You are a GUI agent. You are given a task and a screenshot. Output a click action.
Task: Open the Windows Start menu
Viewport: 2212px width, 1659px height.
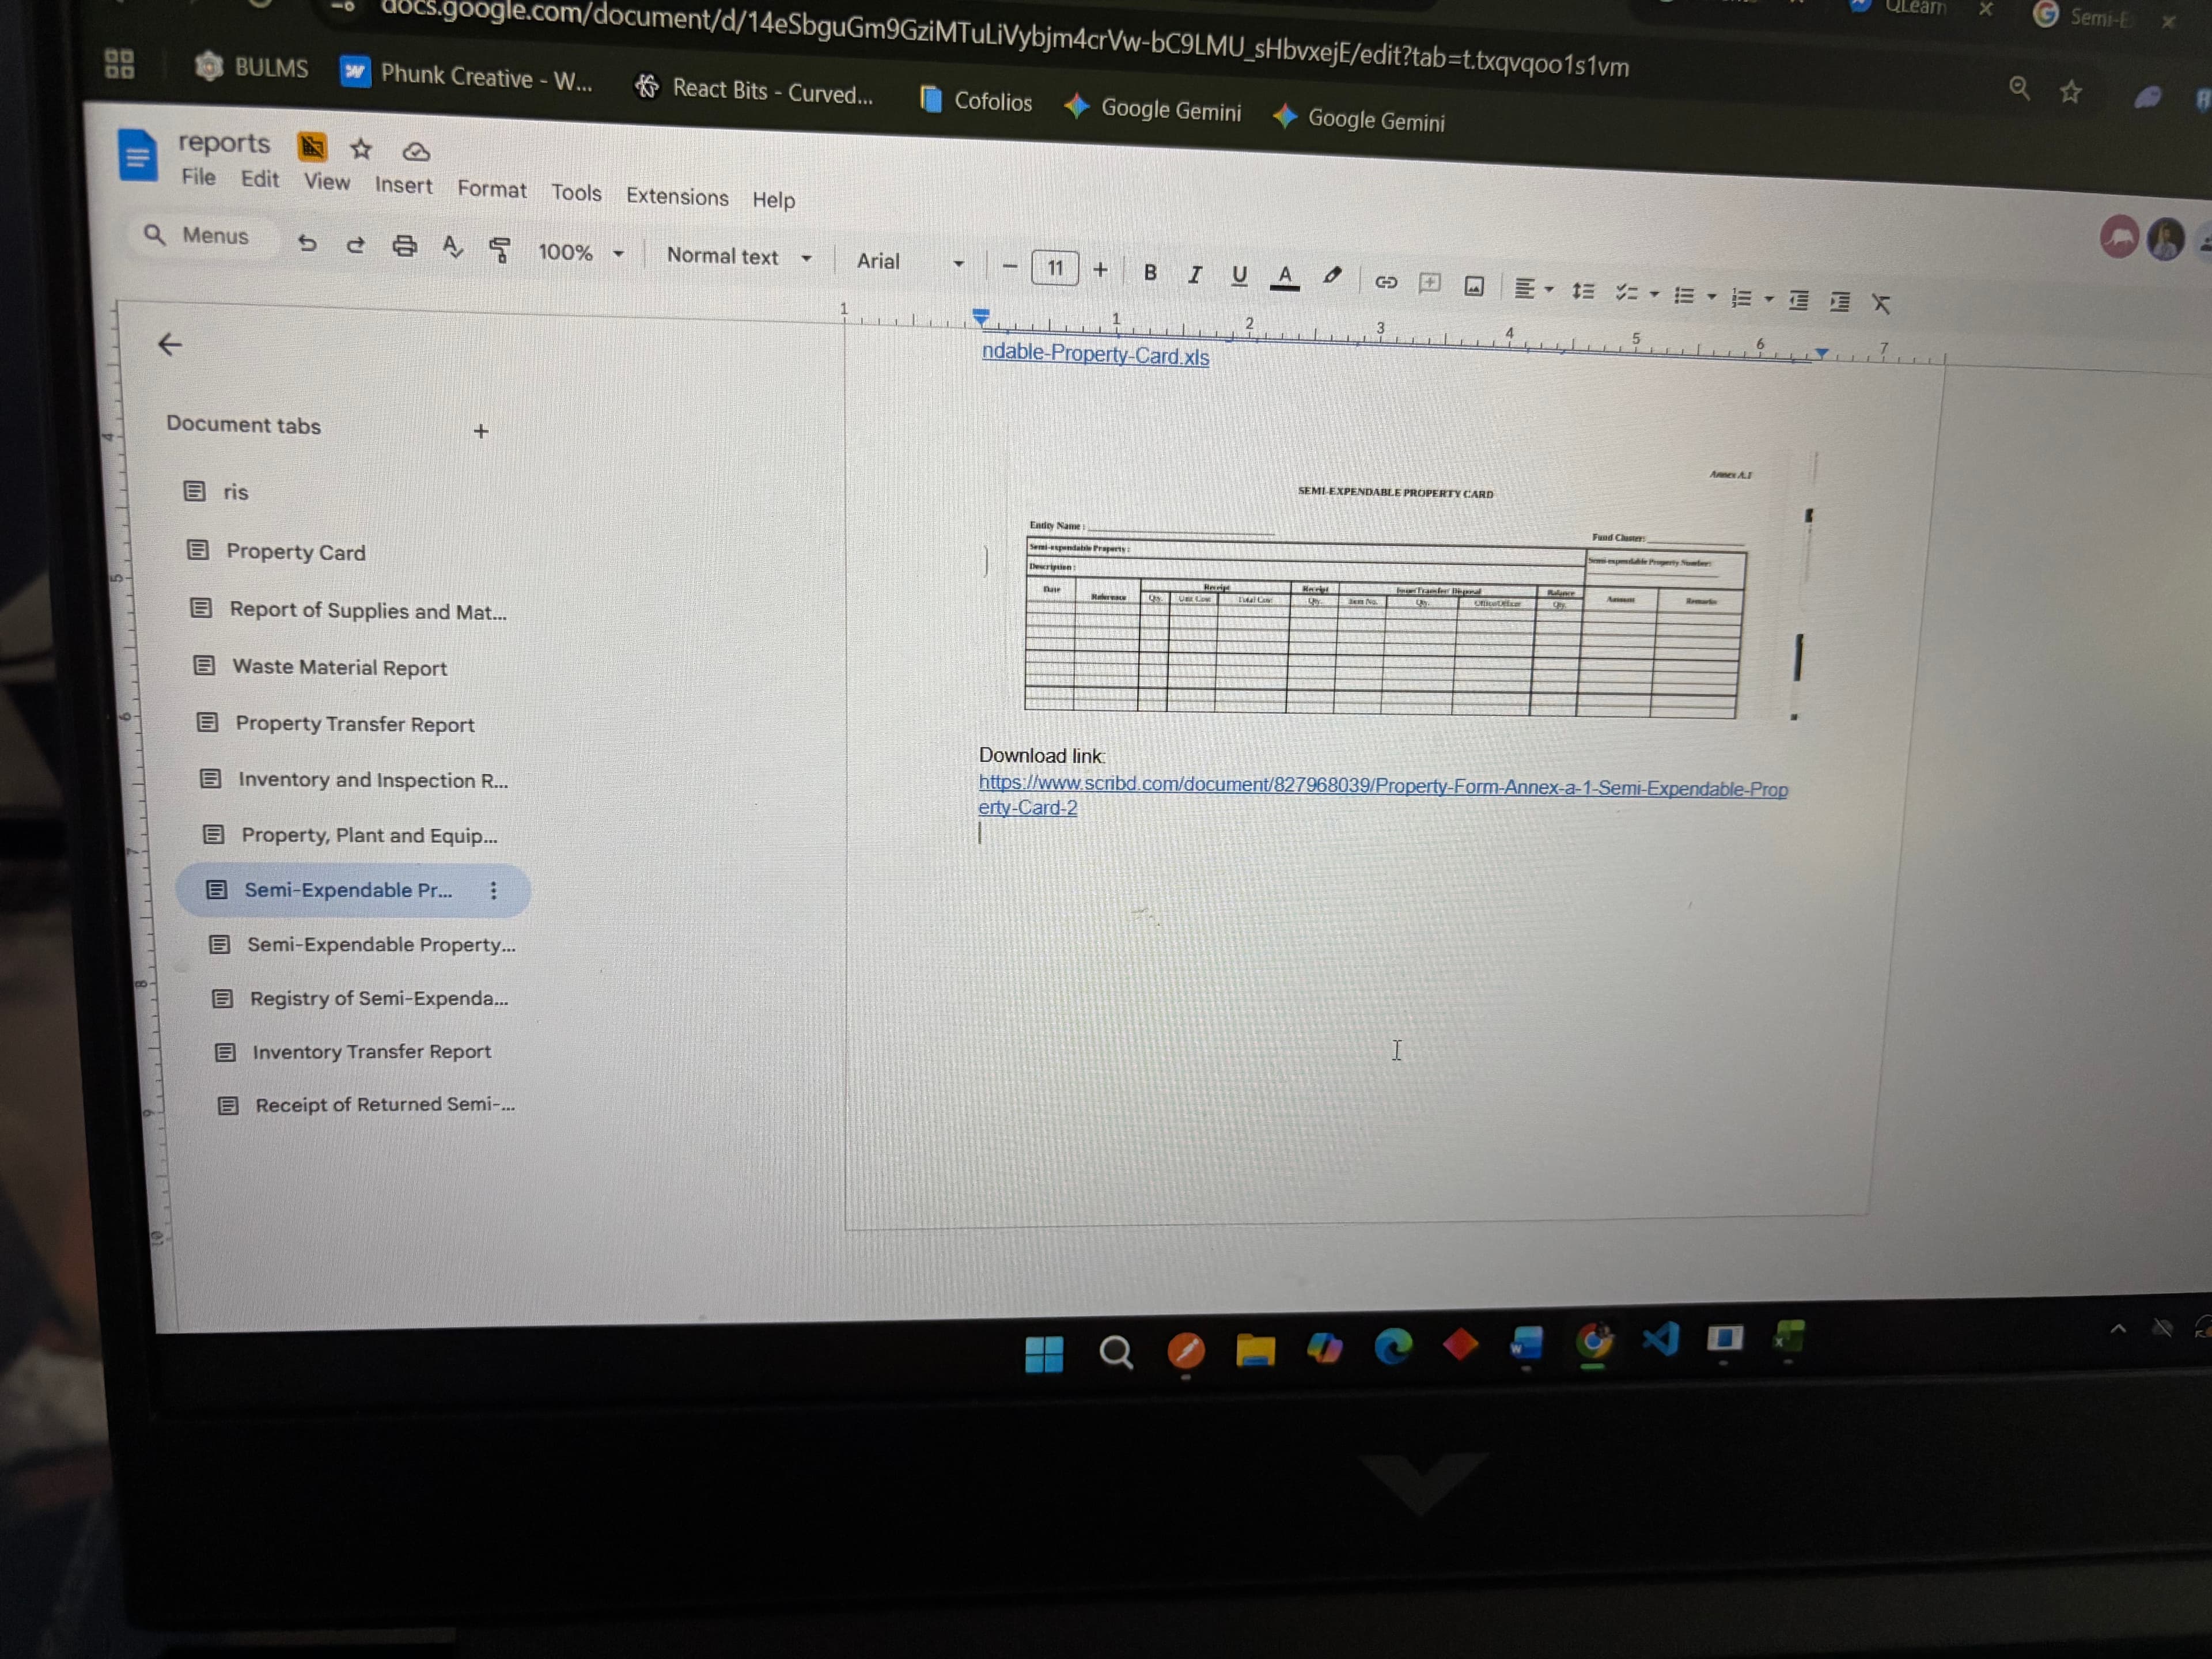coord(1044,1355)
